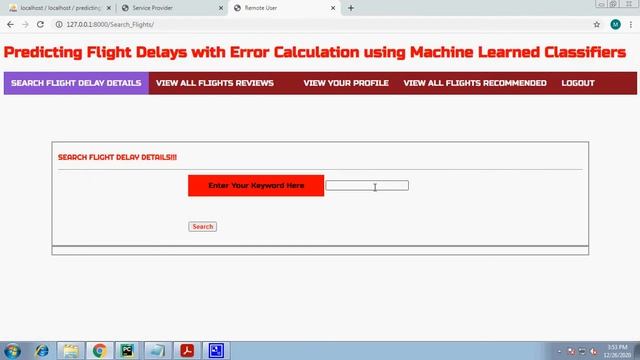Switch to localhost phpMyAdmin browser tab
This screenshot has height=360, width=640.
coord(60,8)
